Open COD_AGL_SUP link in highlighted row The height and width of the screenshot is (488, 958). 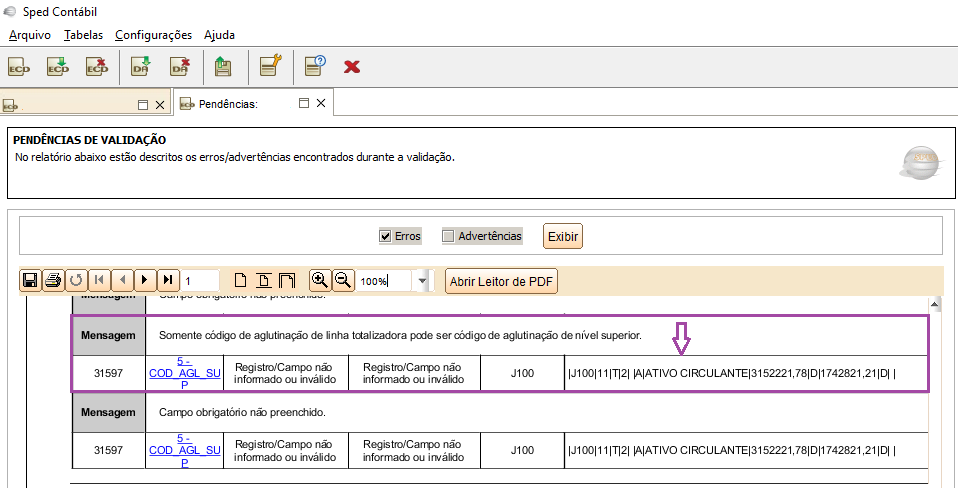[x=185, y=373]
